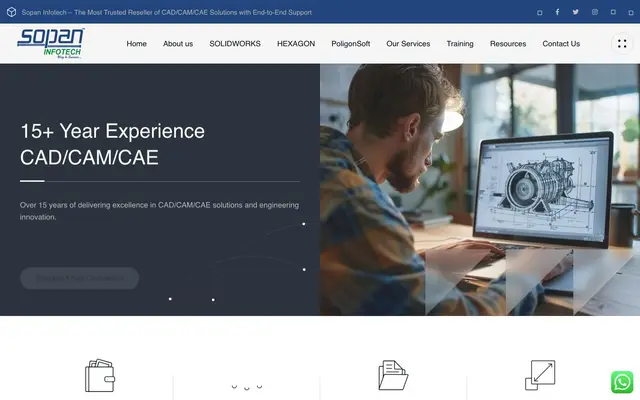640x400 pixels.
Task: Open the Resources menu item
Action: tap(508, 44)
